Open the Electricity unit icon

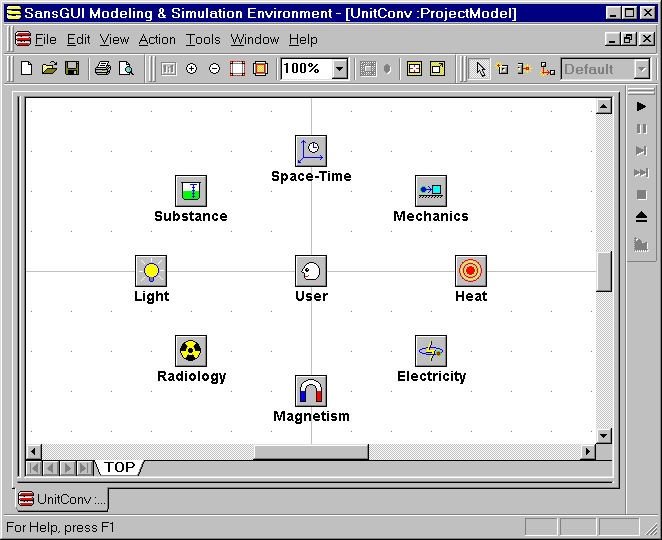point(431,351)
